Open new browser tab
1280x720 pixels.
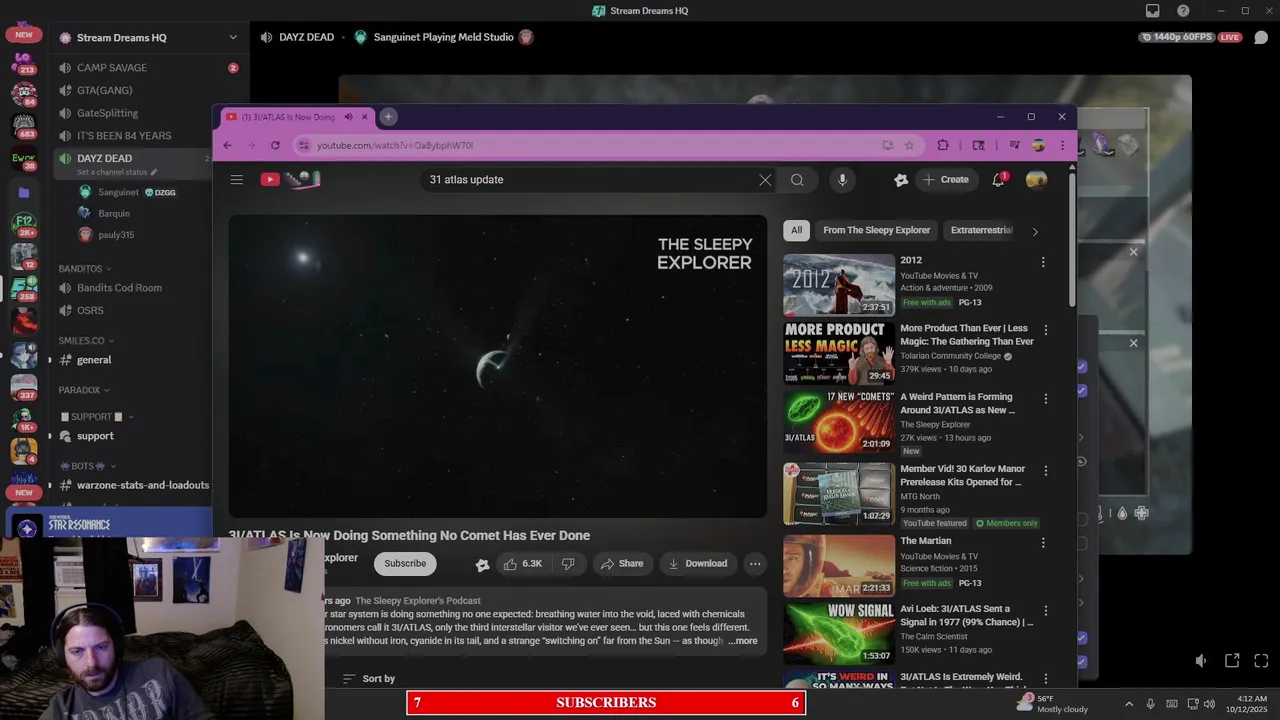pos(388,117)
